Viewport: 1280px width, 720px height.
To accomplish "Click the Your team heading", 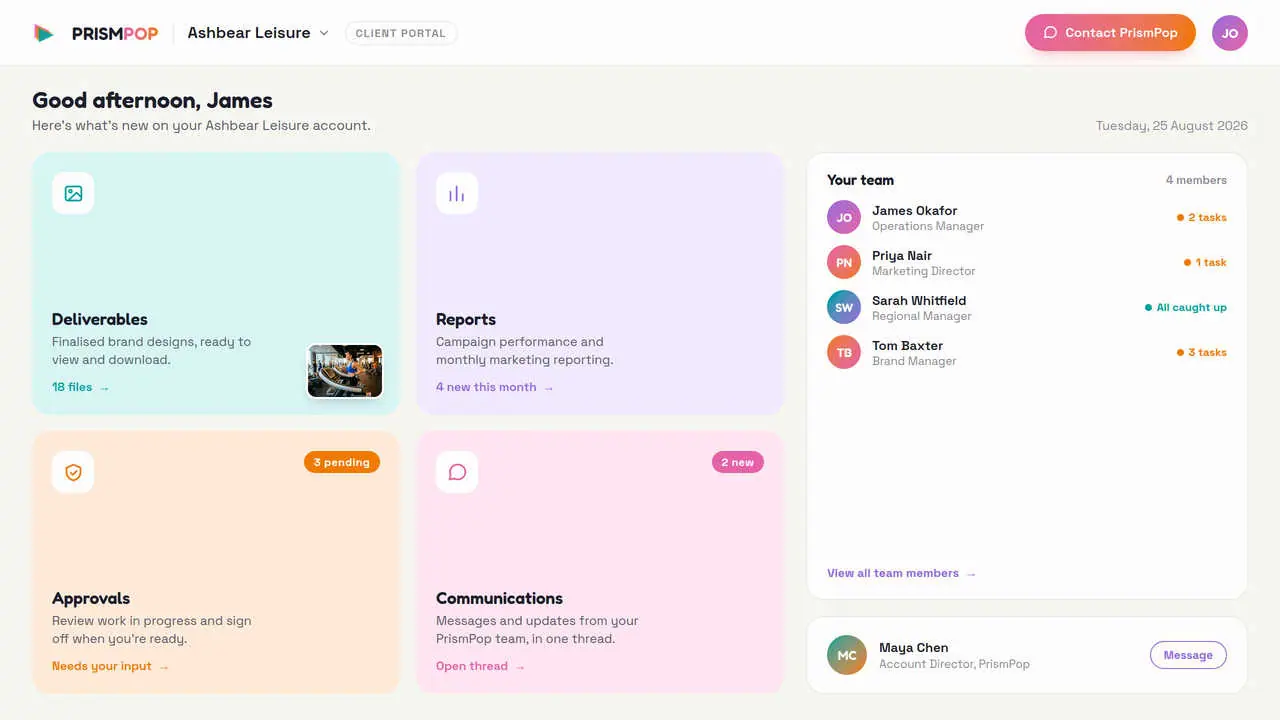I will (x=860, y=180).
